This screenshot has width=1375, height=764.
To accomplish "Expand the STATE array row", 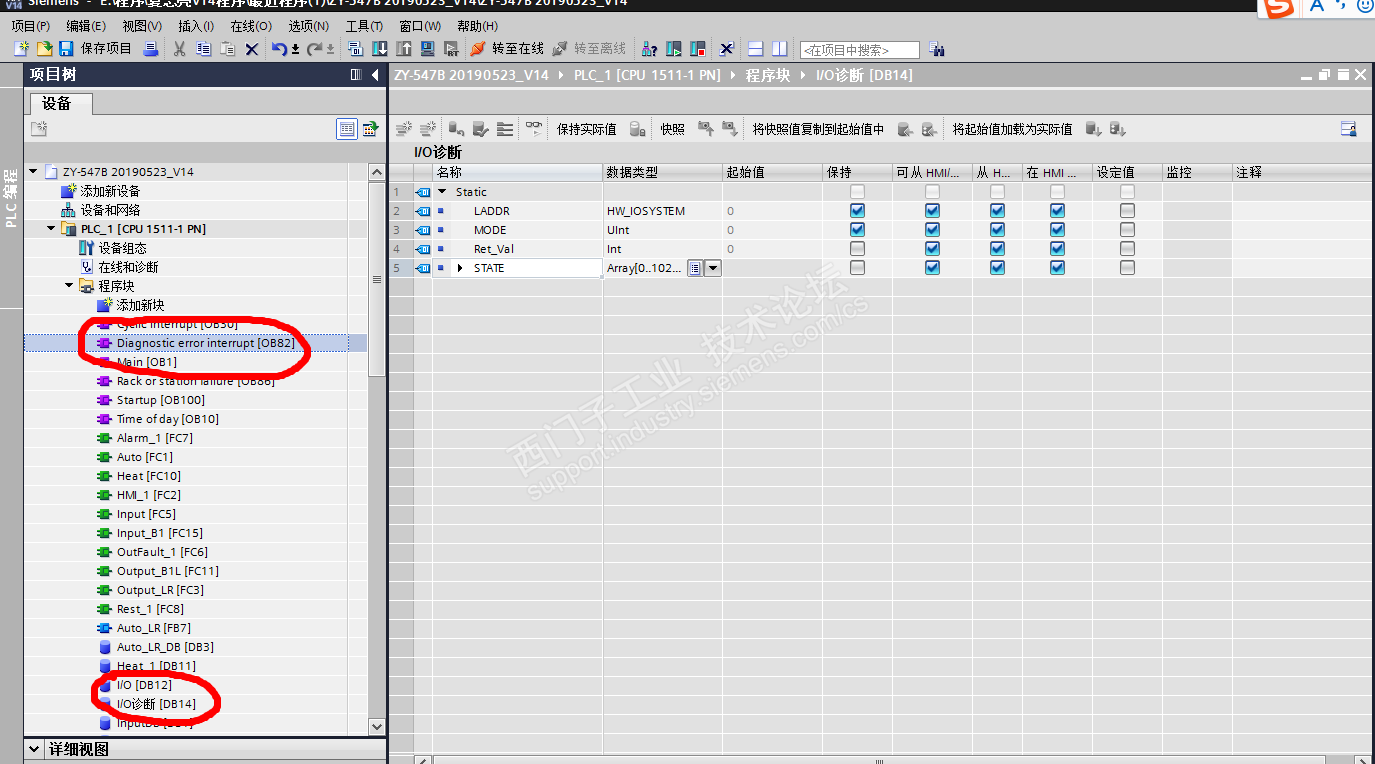I will coord(460,268).
